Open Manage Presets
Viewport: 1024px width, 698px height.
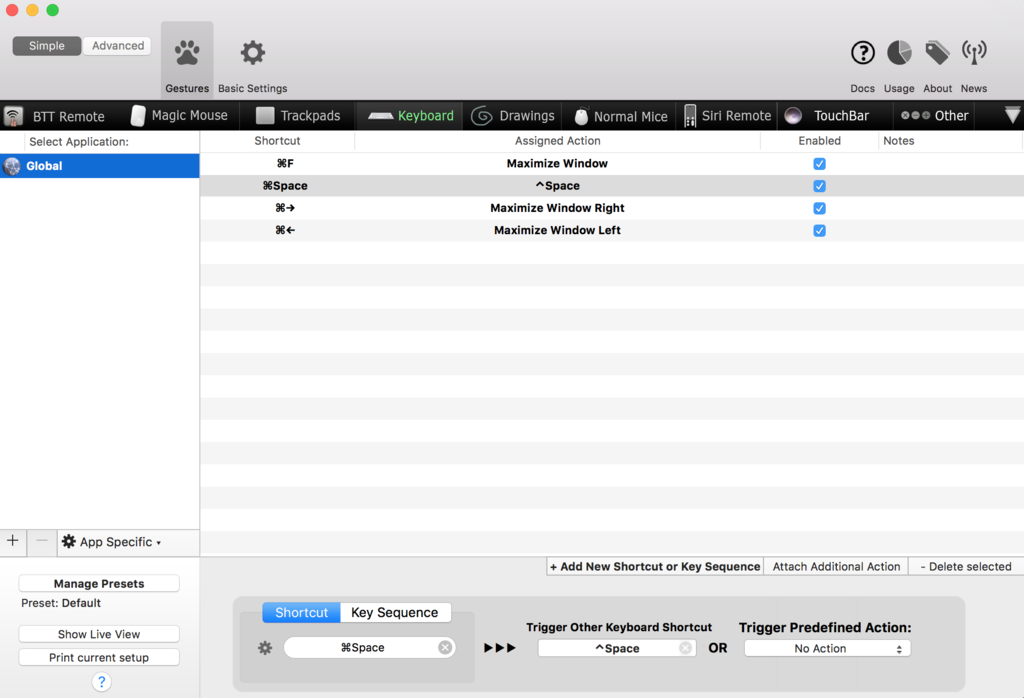coord(99,584)
